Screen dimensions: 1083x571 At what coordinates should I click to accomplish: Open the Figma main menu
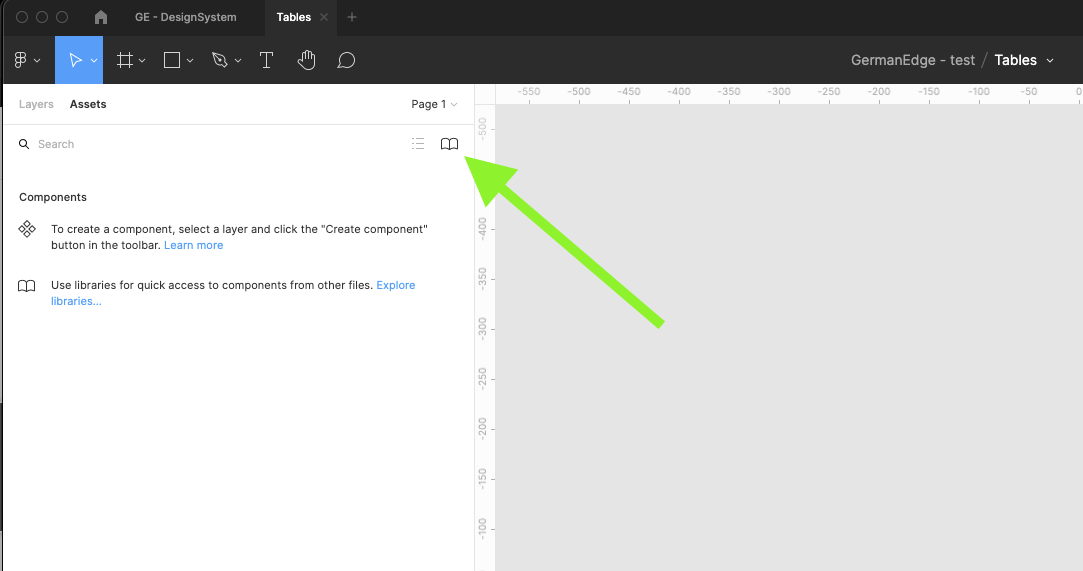tap(26, 60)
